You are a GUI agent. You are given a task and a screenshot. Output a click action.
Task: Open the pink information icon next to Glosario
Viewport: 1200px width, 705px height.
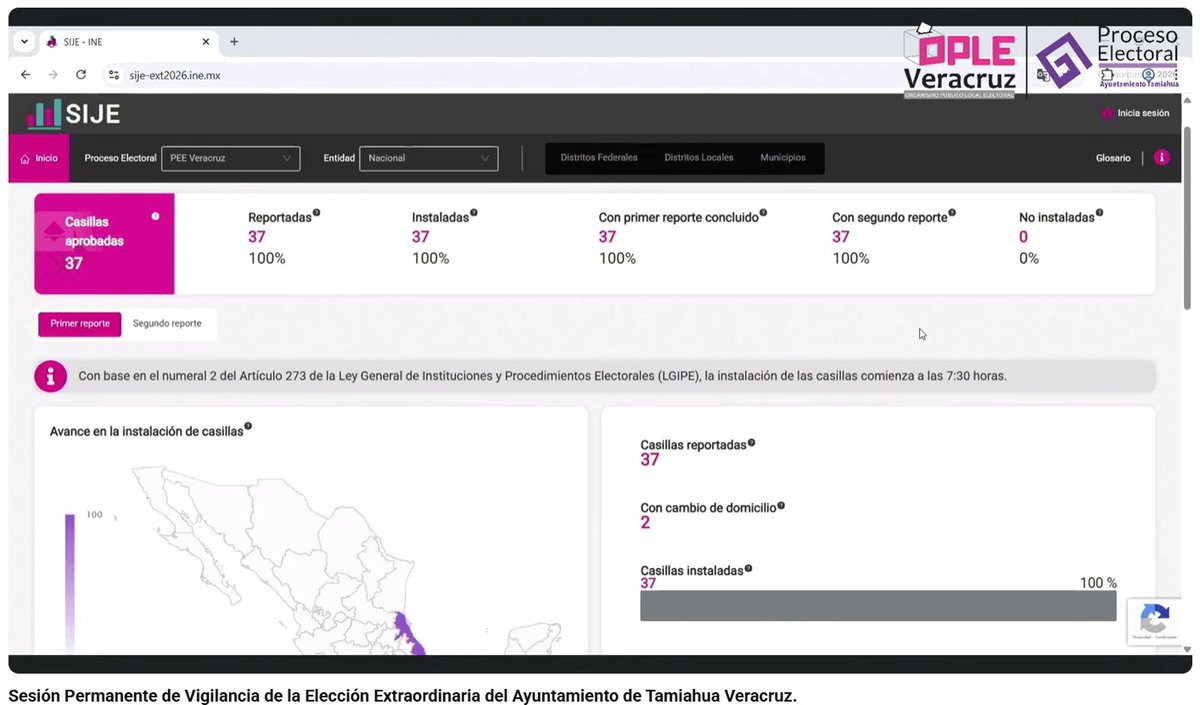pyautogui.click(x=1160, y=158)
